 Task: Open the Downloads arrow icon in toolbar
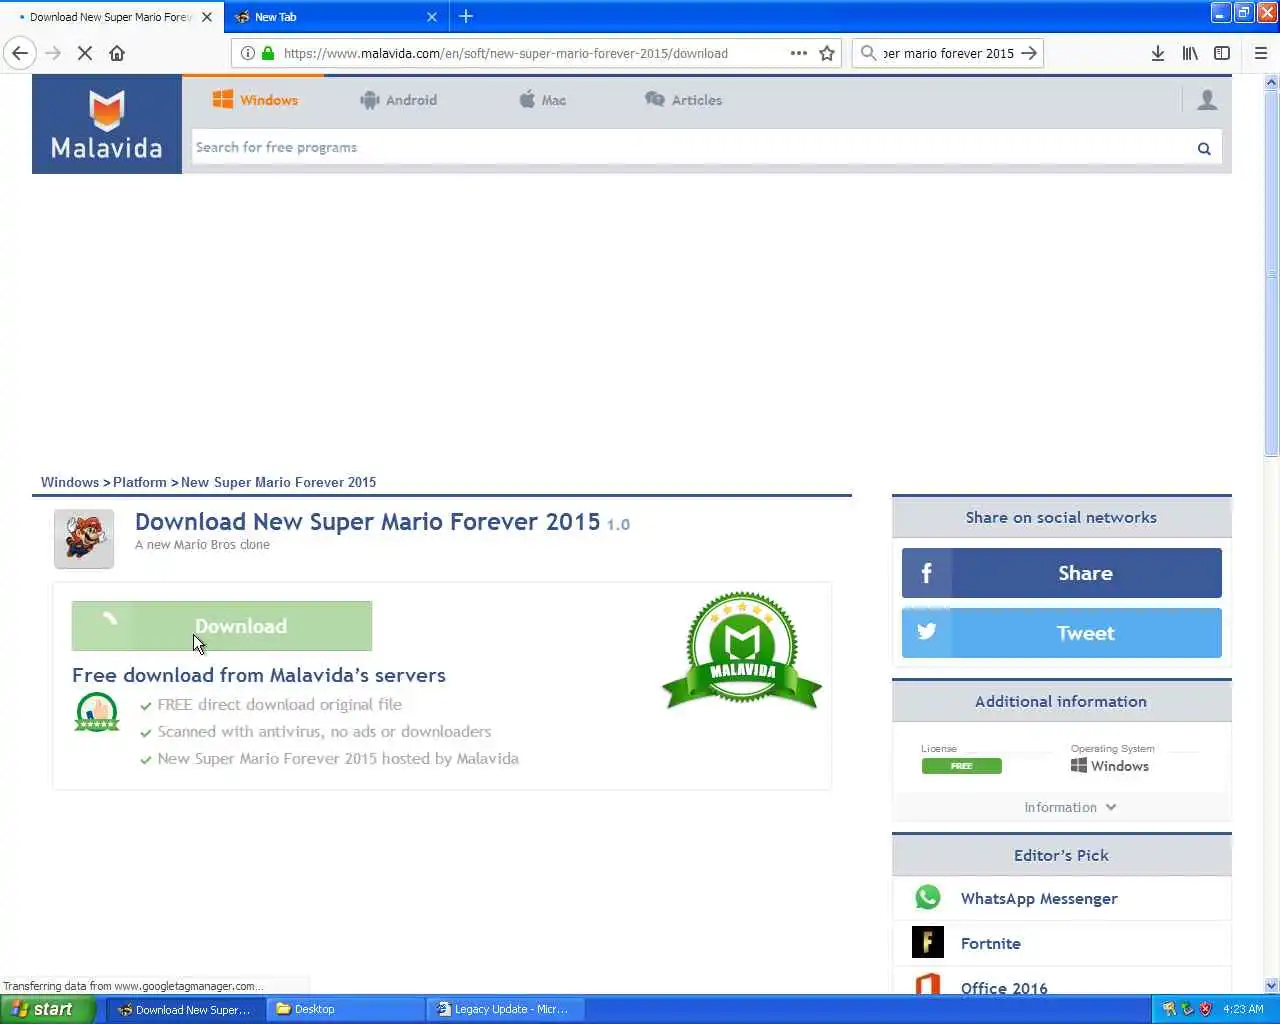pyautogui.click(x=1157, y=53)
